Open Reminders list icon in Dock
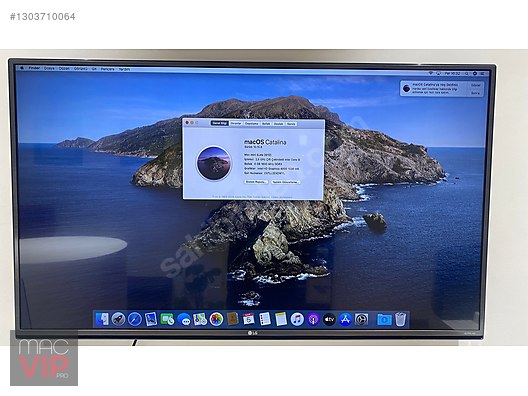The width and height of the screenshot is (528, 396). point(265,319)
